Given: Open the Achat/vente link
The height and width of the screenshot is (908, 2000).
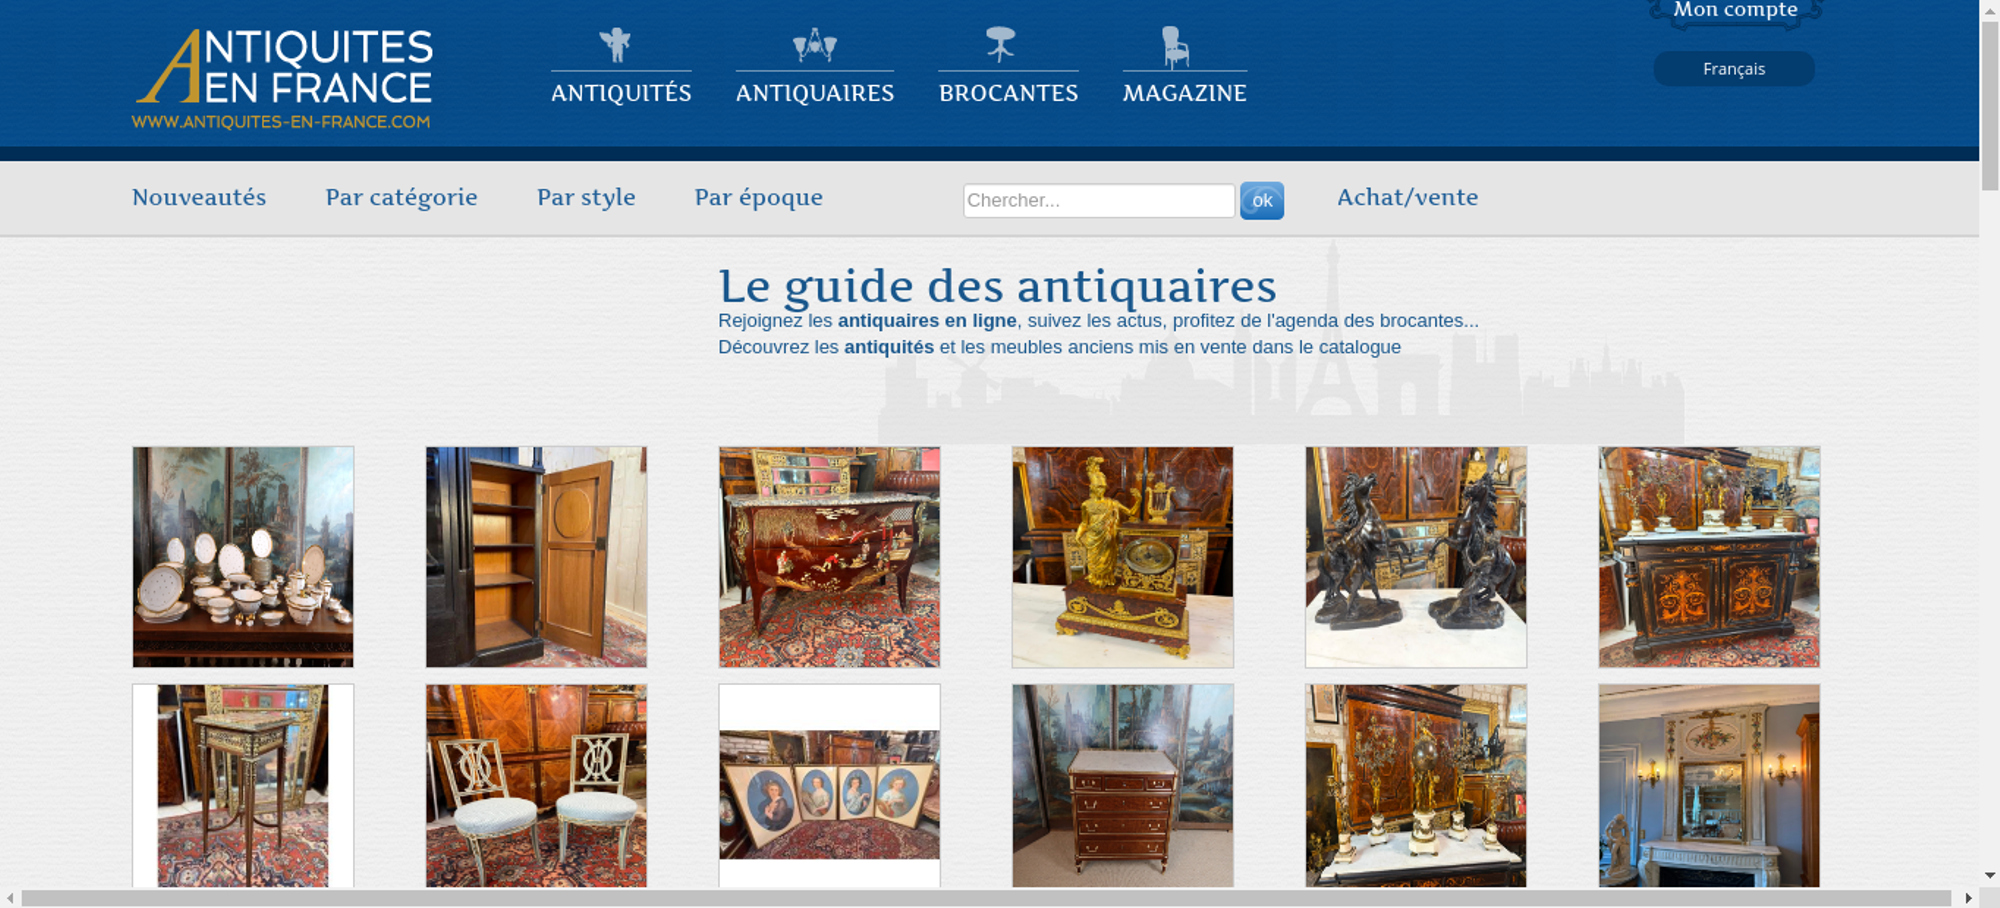Looking at the screenshot, I should pos(1407,197).
